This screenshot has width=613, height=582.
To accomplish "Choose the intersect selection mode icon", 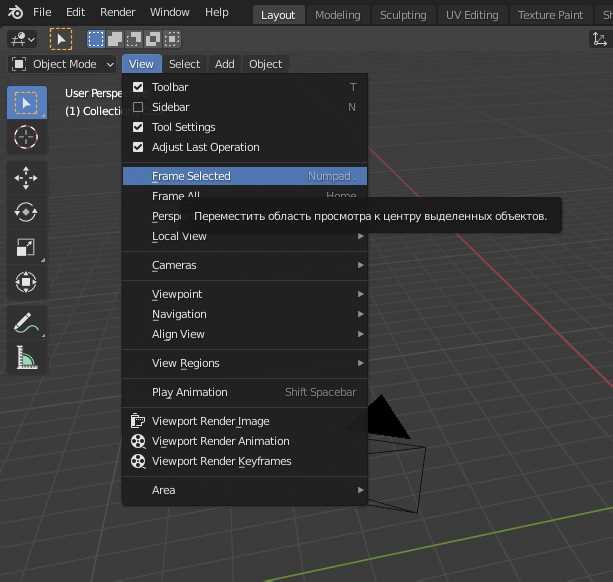I will pos(172,39).
